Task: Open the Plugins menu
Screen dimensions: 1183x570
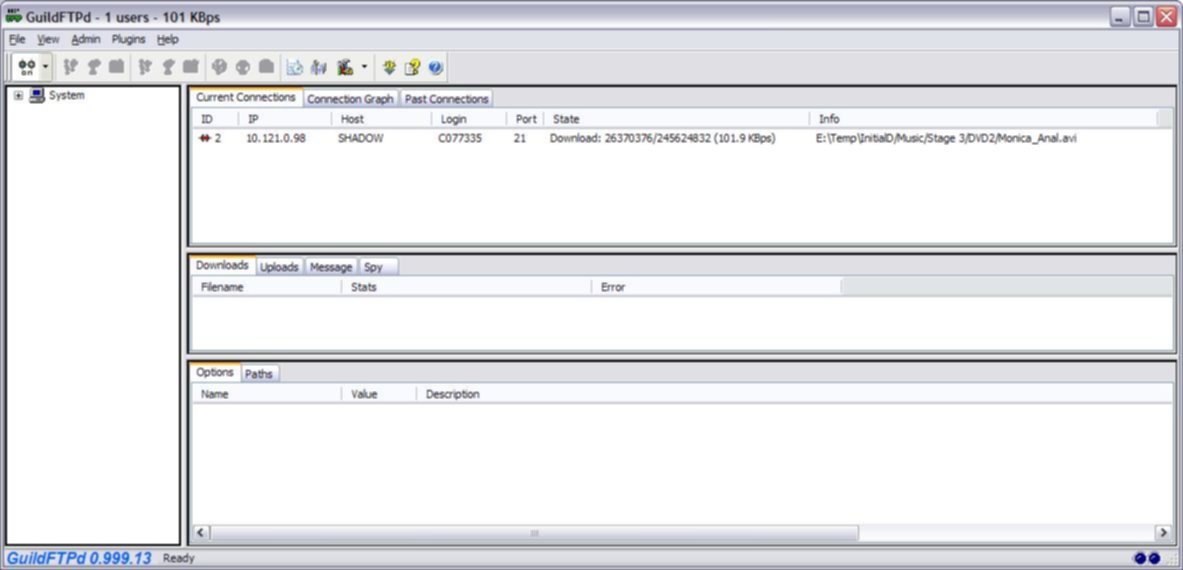Action: click(x=128, y=39)
